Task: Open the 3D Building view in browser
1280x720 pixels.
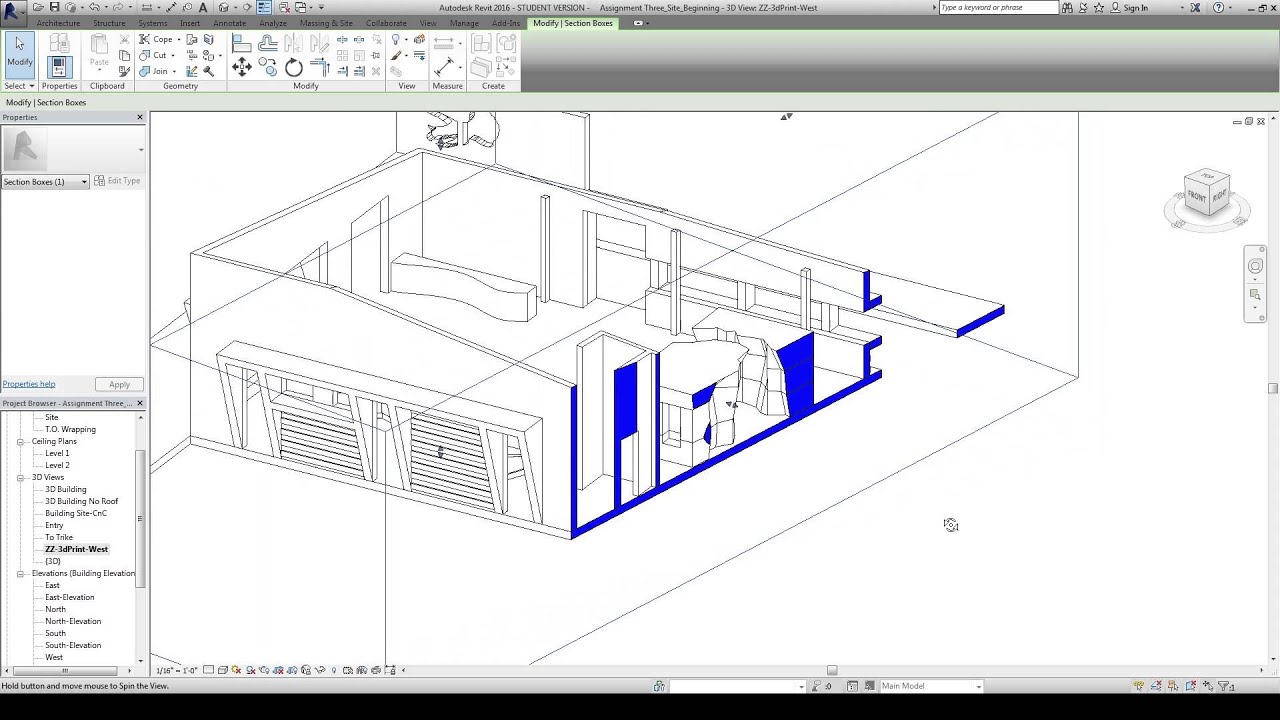Action: 66,489
